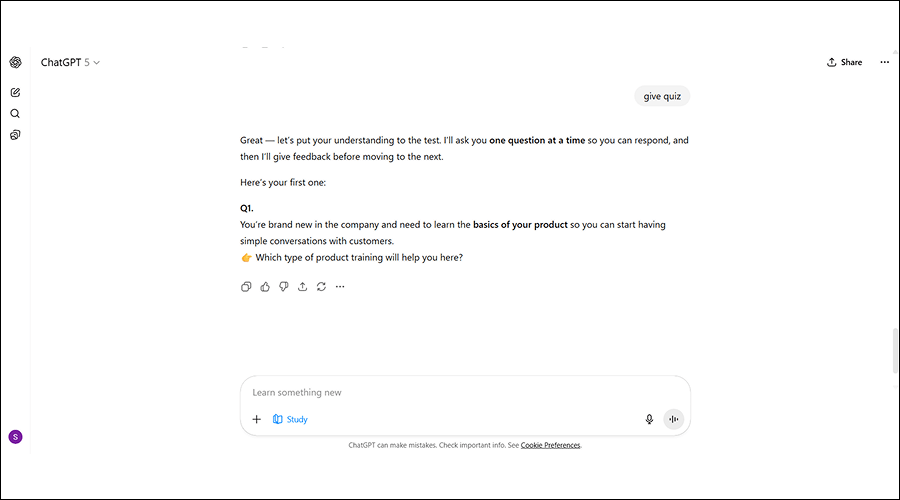This screenshot has height=500, width=900.
Task: Open more actions ellipsis below the response
Action: (x=340, y=287)
